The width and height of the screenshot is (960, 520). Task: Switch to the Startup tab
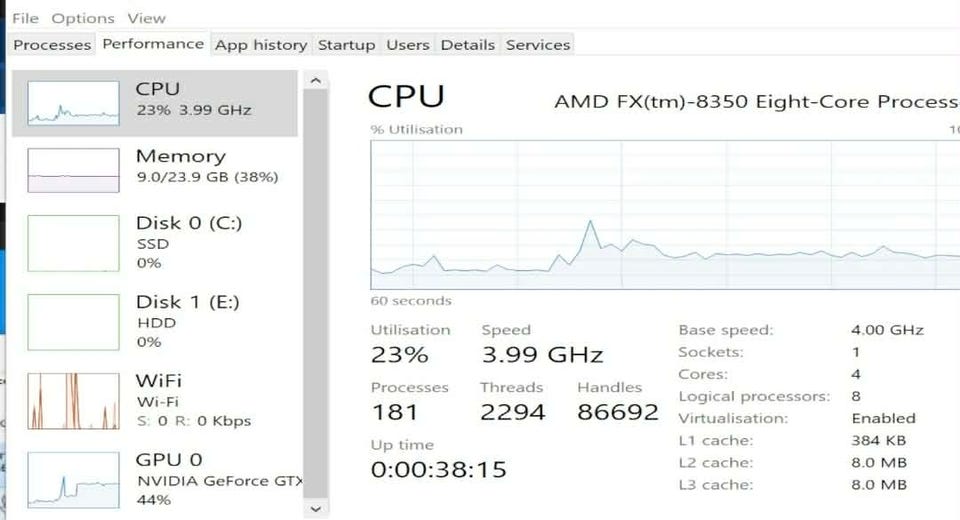point(346,45)
